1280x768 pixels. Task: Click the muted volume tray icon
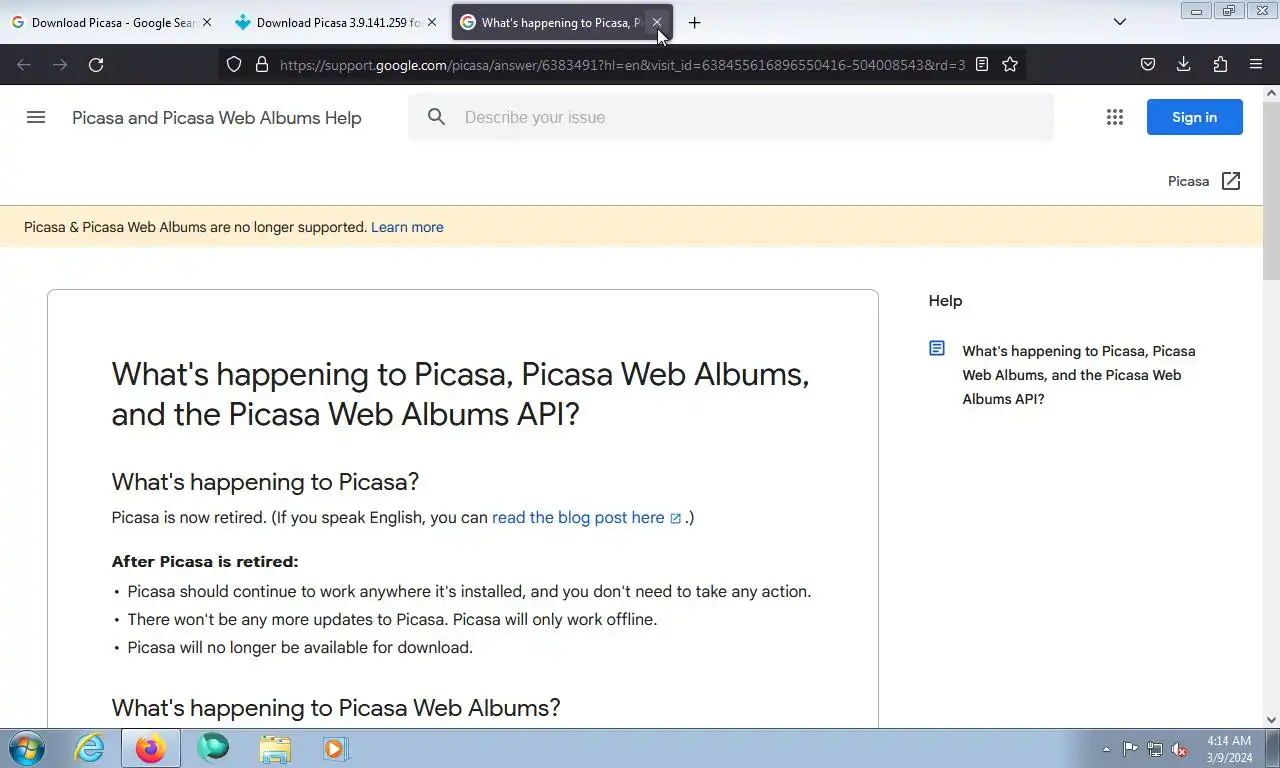click(1180, 749)
